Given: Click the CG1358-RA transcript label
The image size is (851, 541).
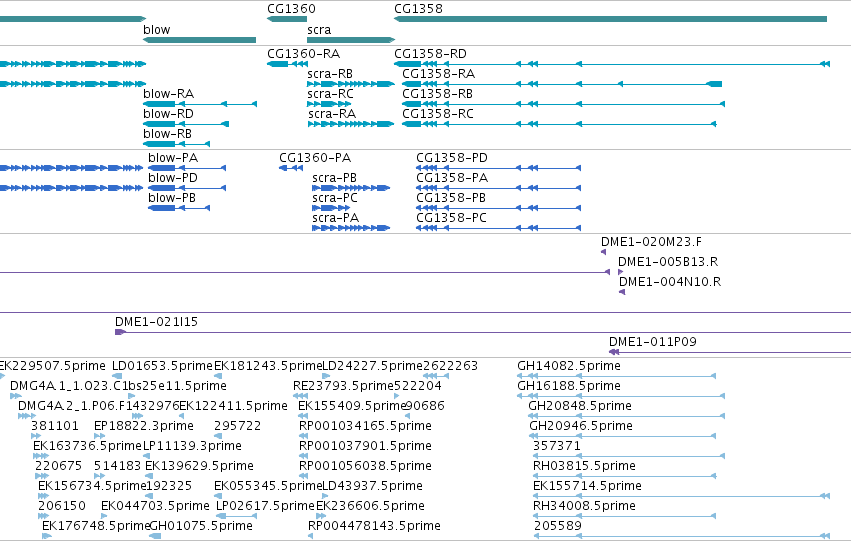Looking at the screenshot, I should pyautogui.click(x=439, y=74).
